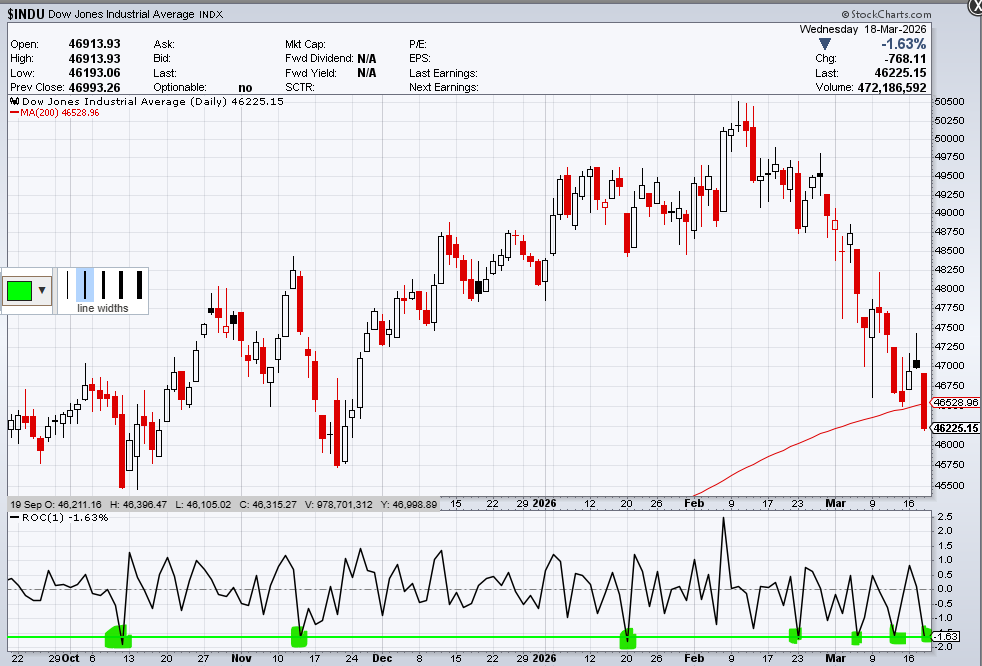This screenshot has height=666, width=982.
Task: Click the red 46528.96 price axis tag
Action: 956,403
